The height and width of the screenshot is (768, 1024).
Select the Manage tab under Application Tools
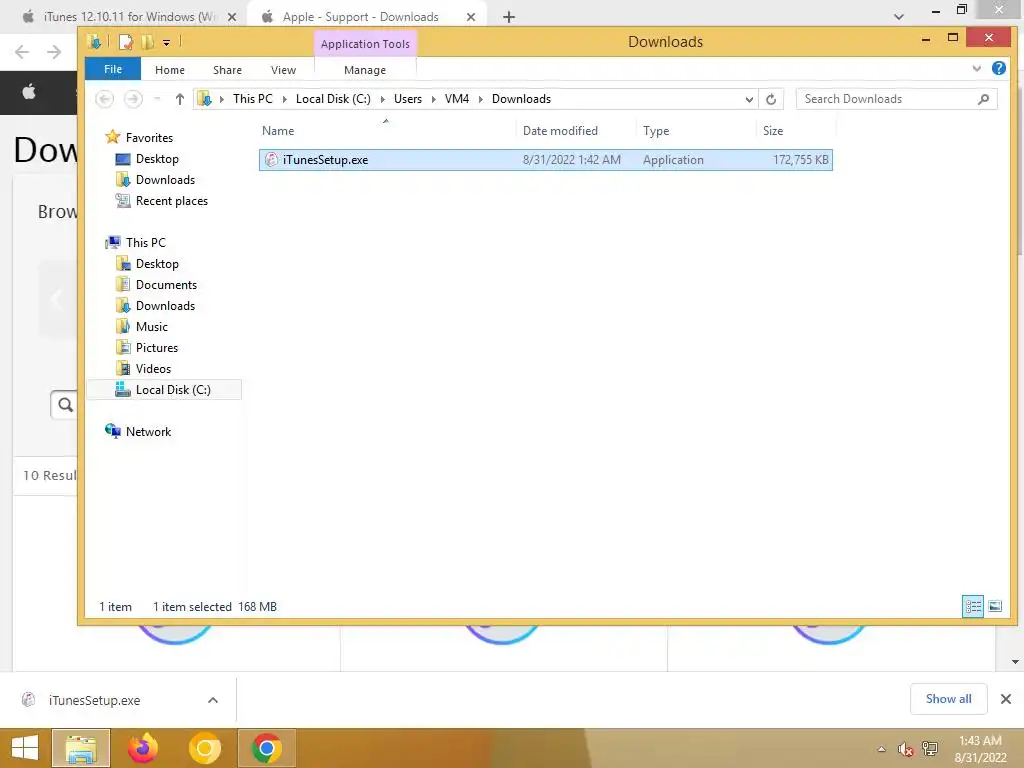coord(364,70)
